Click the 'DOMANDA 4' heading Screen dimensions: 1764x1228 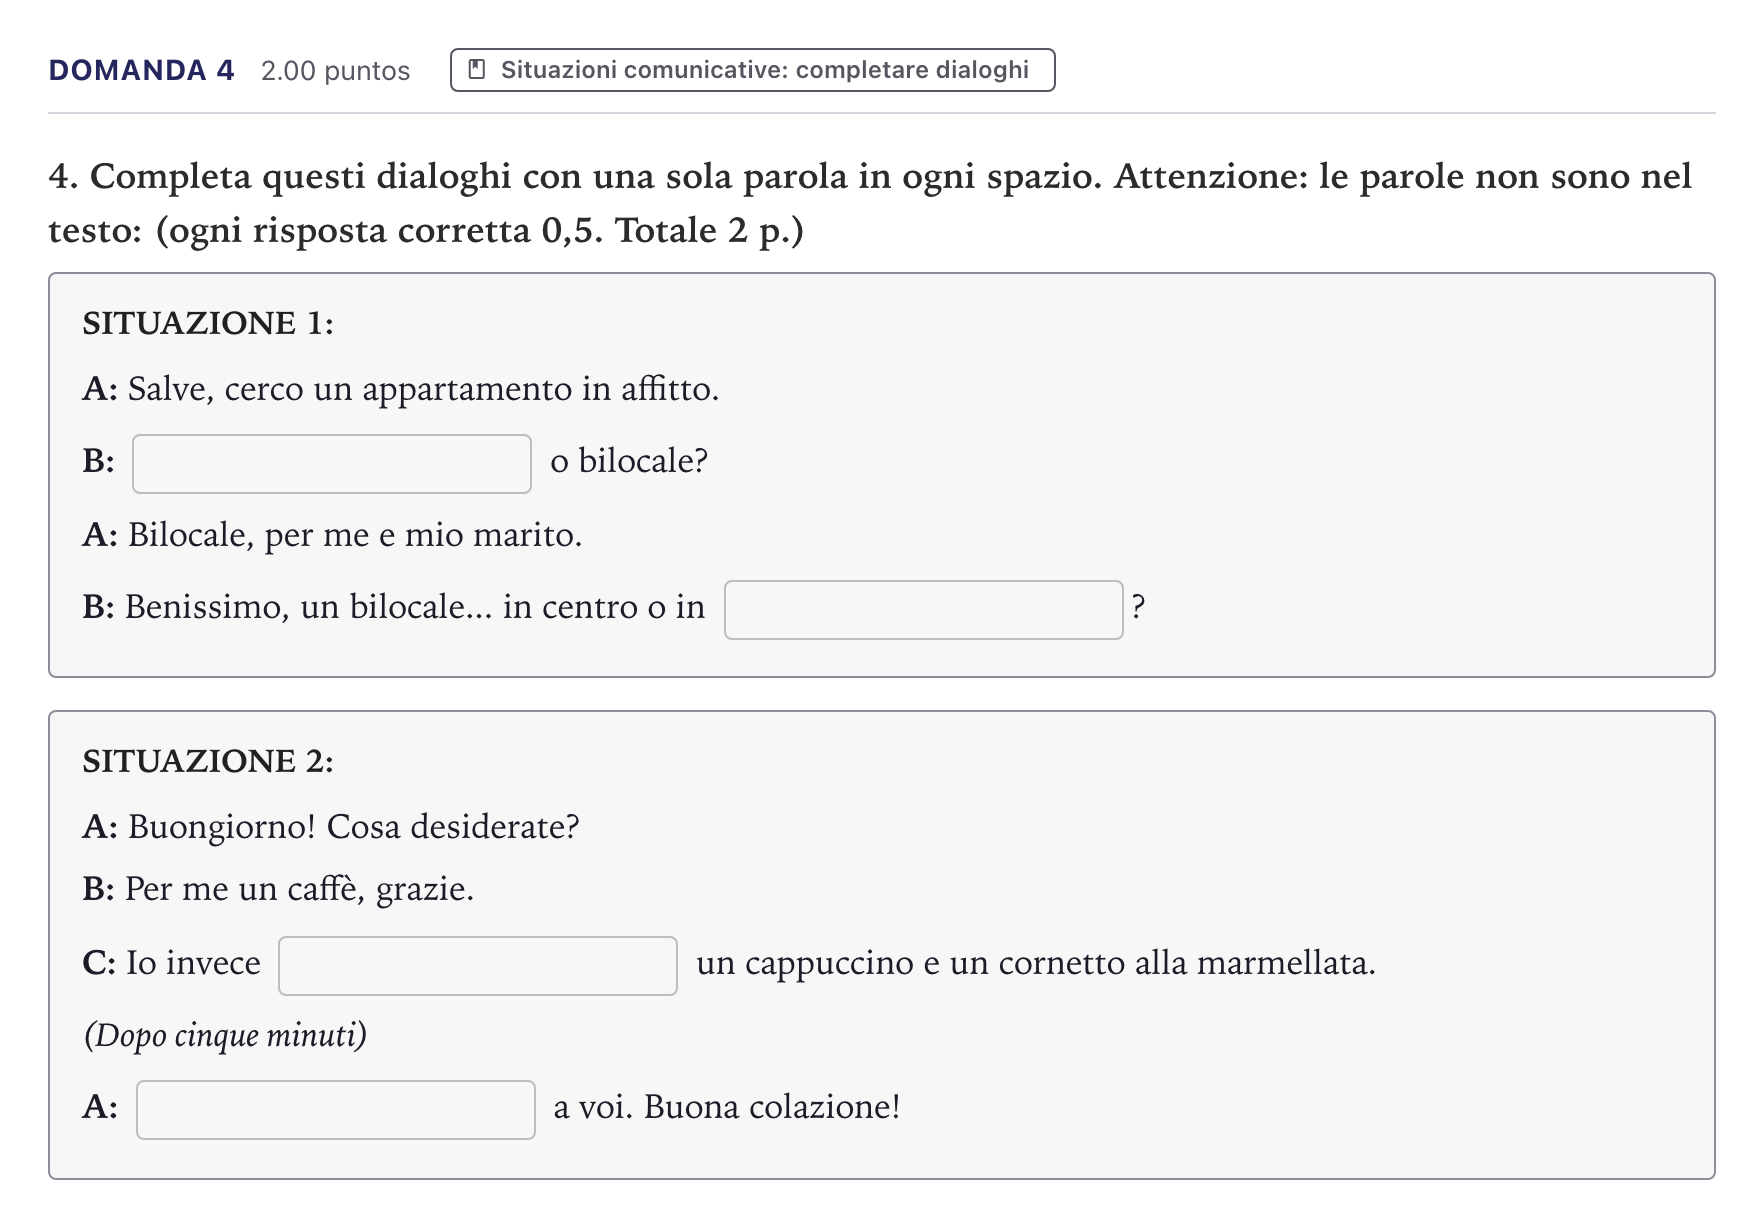pyautogui.click(x=142, y=70)
